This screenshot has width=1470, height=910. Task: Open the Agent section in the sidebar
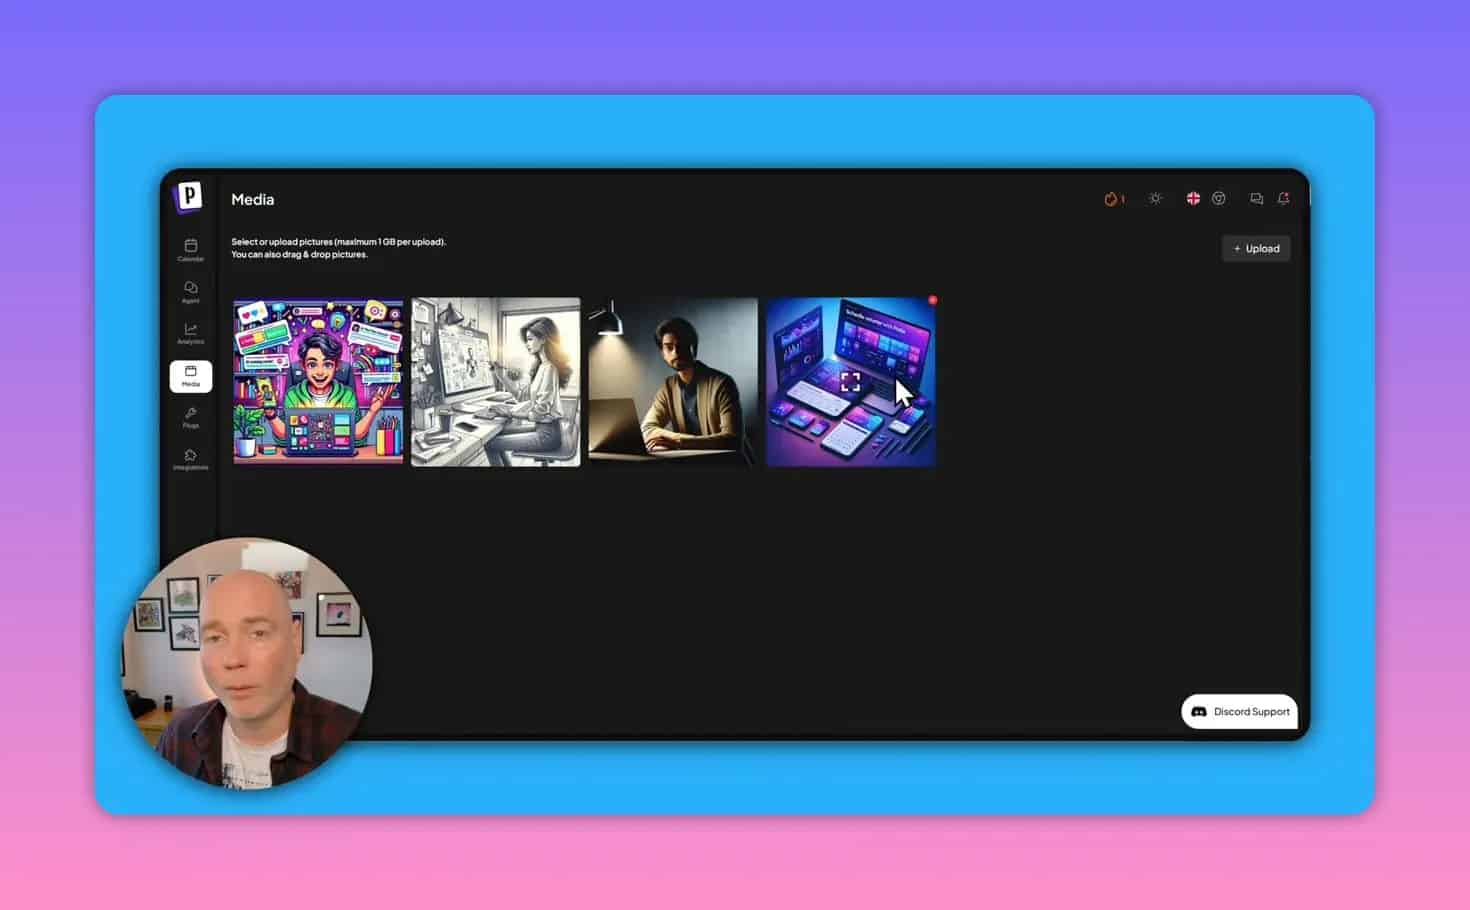(190, 292)
